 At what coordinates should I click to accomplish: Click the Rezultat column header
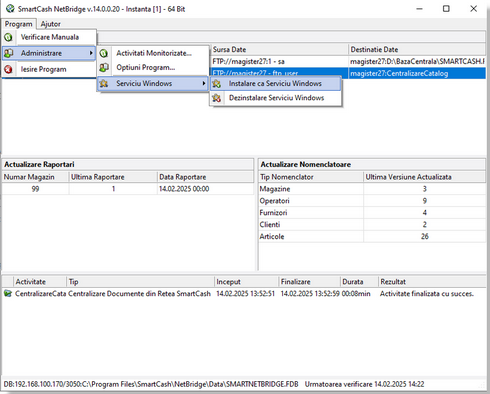tap(432, 282)
